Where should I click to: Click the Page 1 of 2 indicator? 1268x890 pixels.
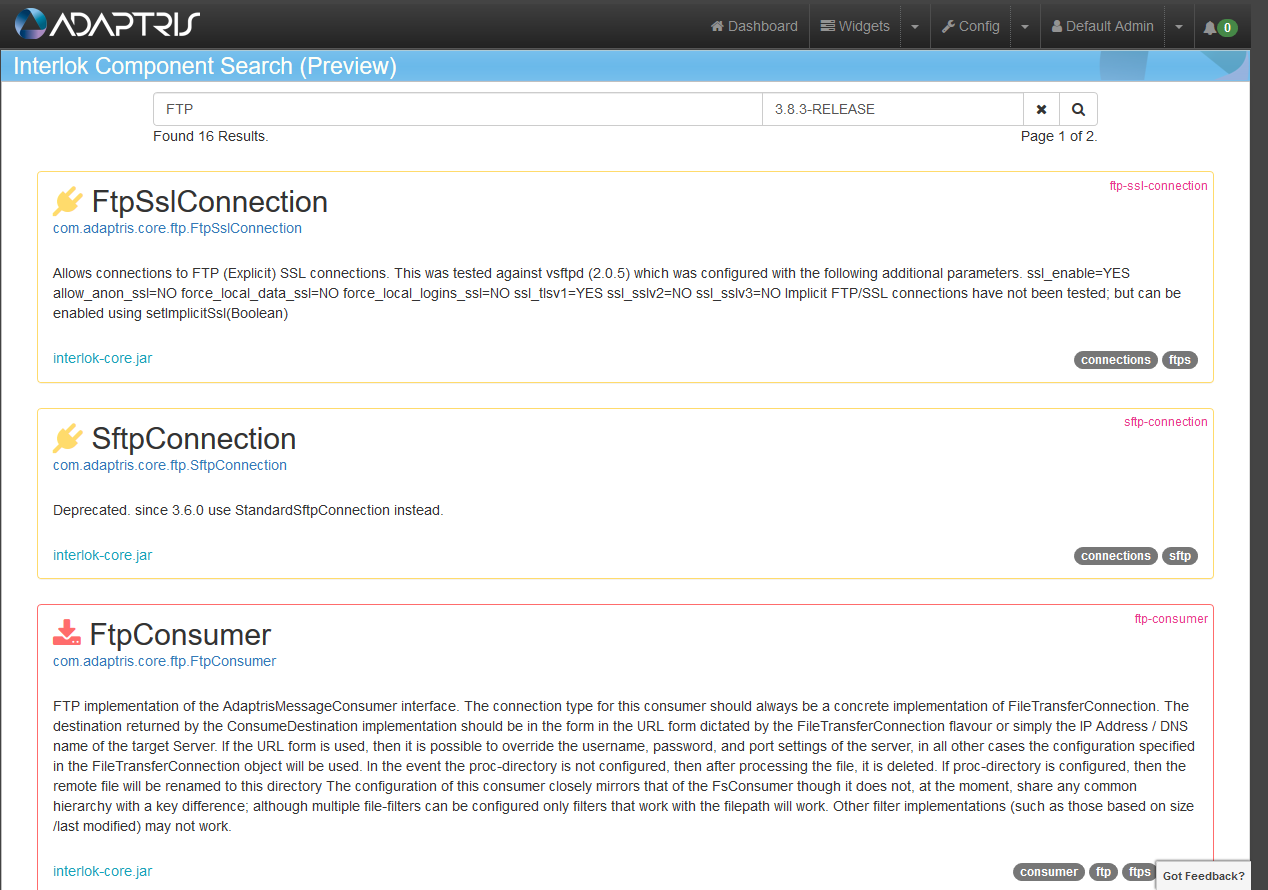point(1059,136)
